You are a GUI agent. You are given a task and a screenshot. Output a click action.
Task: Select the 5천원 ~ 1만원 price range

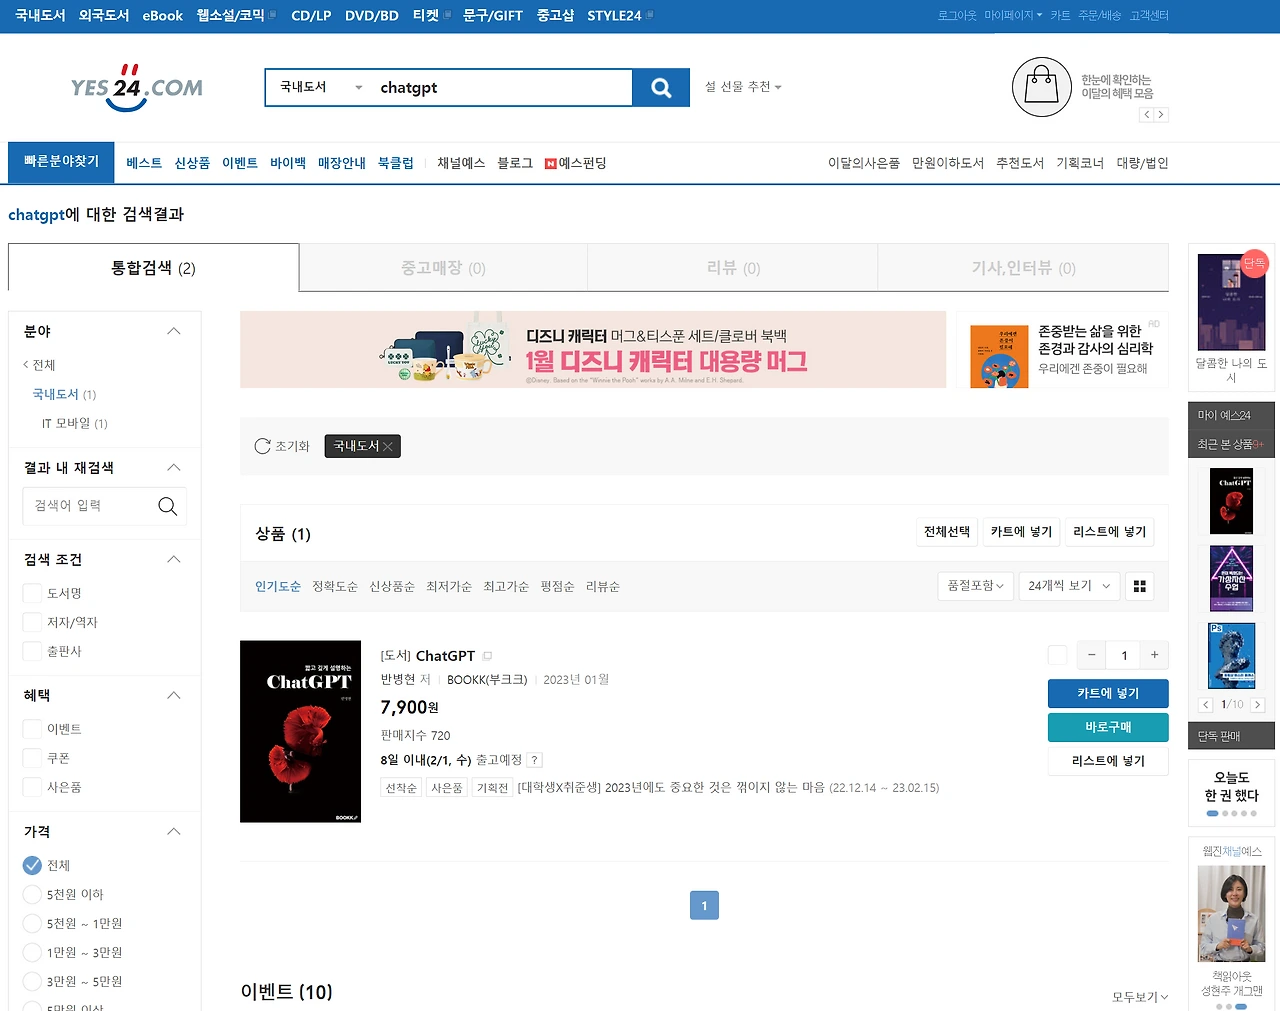coord(32,923)
